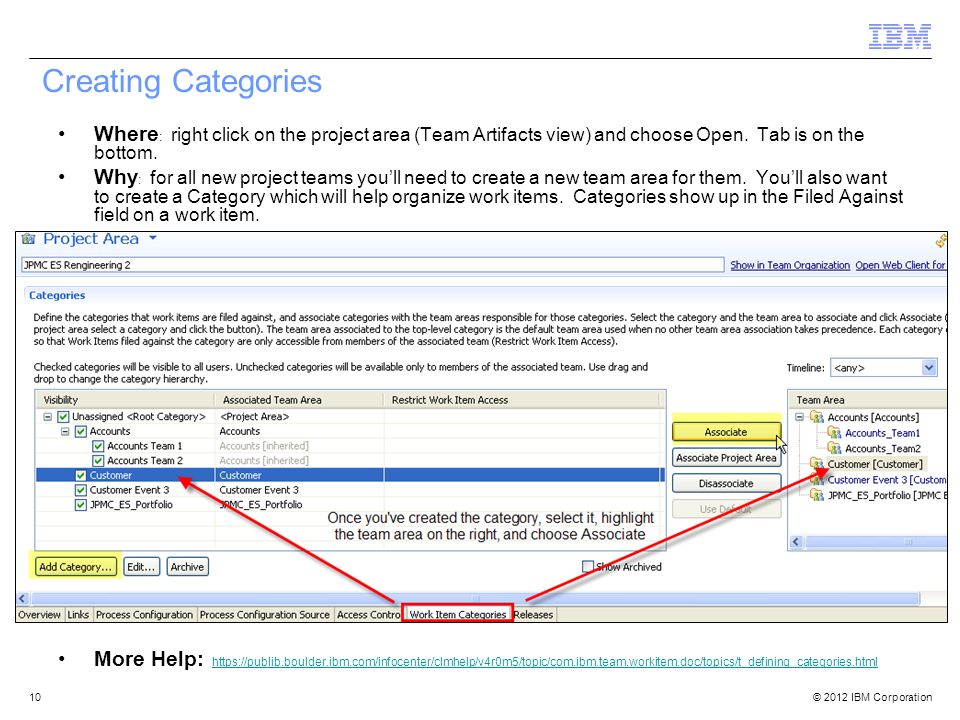The height and width of the screenshot is (720, 960).
Task: Click the project name field JPMC ES Rengineering 2
Action: (373, 265)
